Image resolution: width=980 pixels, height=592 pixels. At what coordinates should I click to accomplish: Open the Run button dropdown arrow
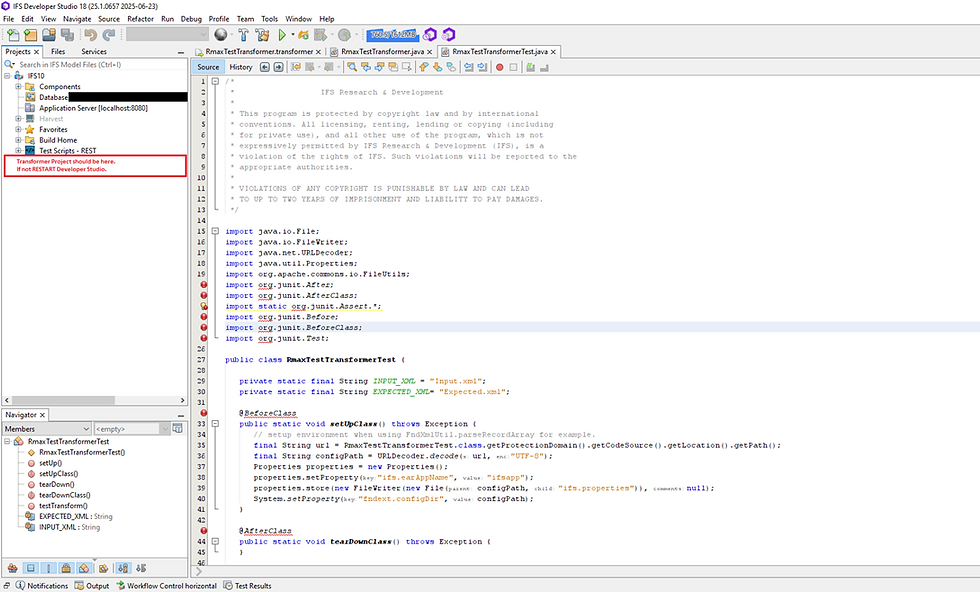pyautogui.click(x=292, y=35)
